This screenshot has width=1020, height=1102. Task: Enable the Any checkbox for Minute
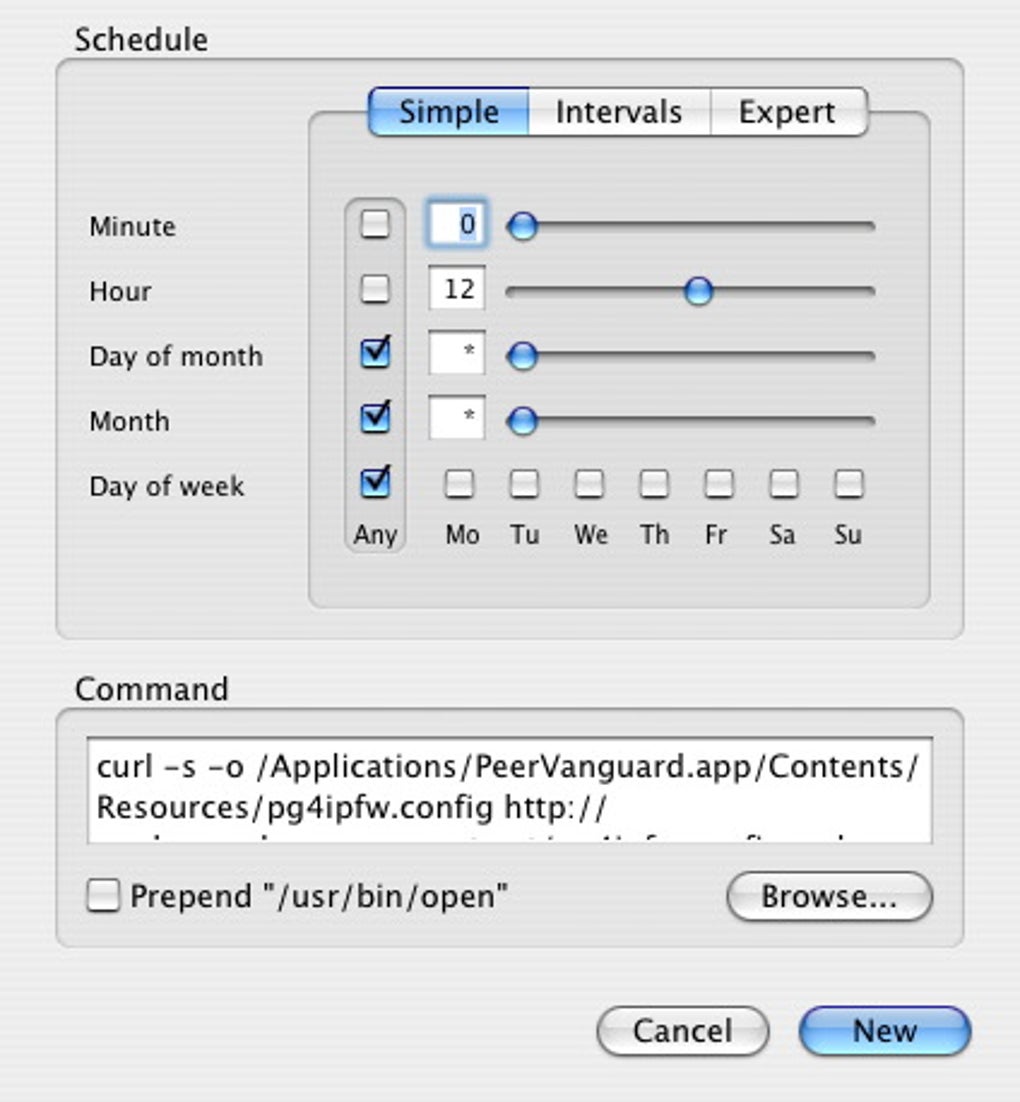(x=375, y=225)
